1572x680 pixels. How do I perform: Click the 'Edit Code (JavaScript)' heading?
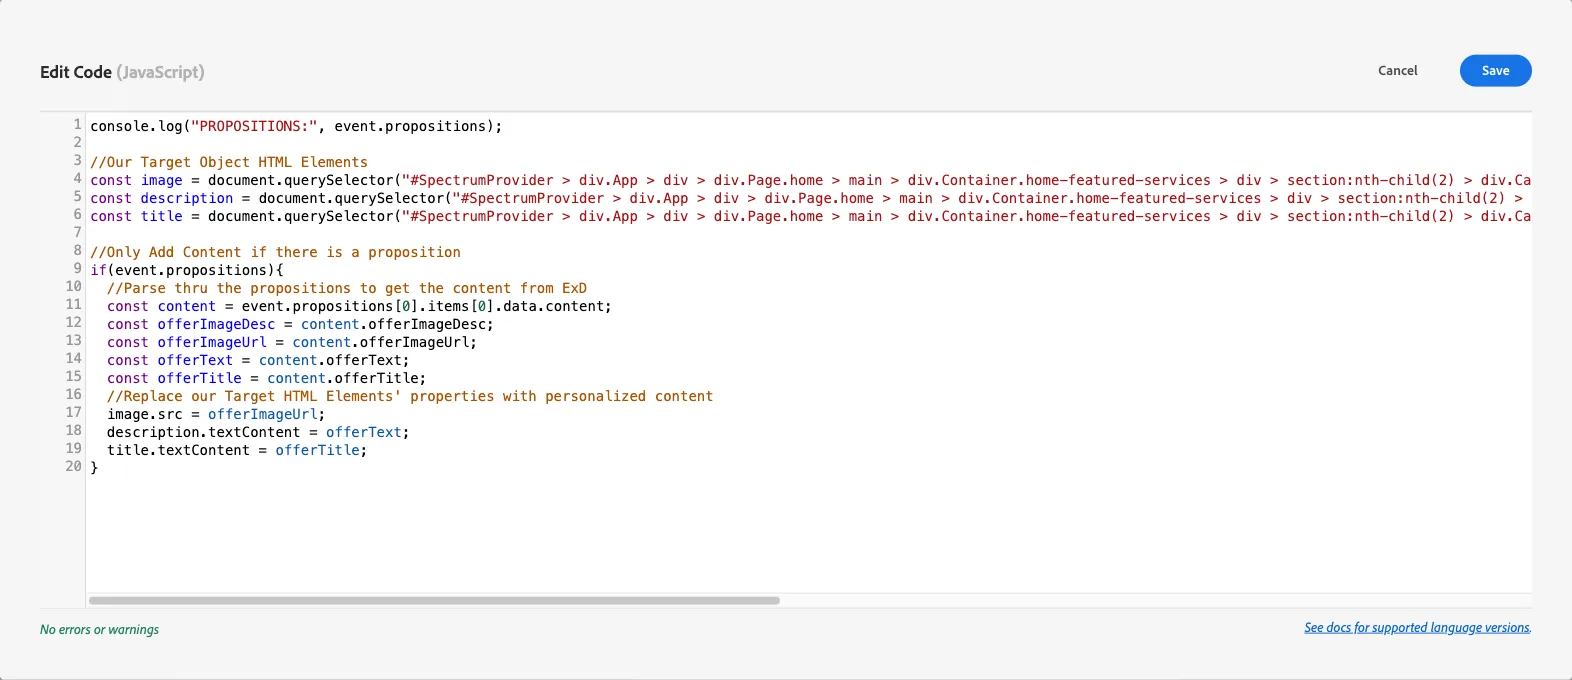(122, 72)
